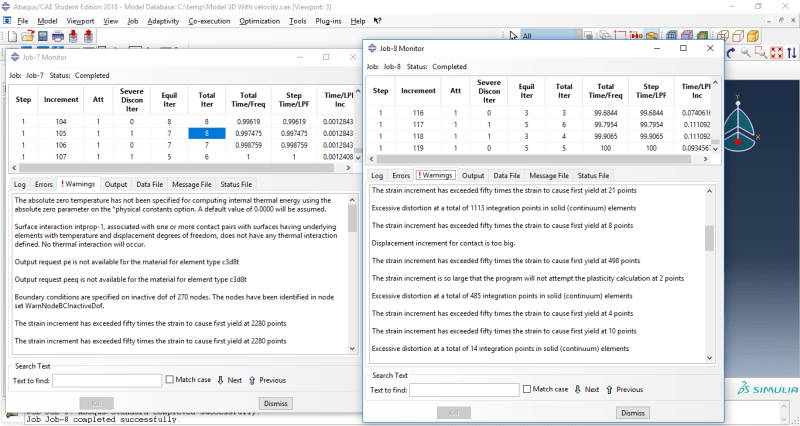Click Text to find field in Job-8 Monitor

[x=464, y=390]
